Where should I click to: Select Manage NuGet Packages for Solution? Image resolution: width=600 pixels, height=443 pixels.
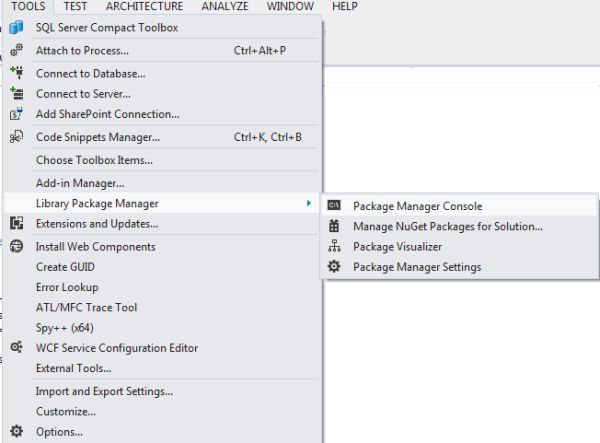tap(448, 227)
